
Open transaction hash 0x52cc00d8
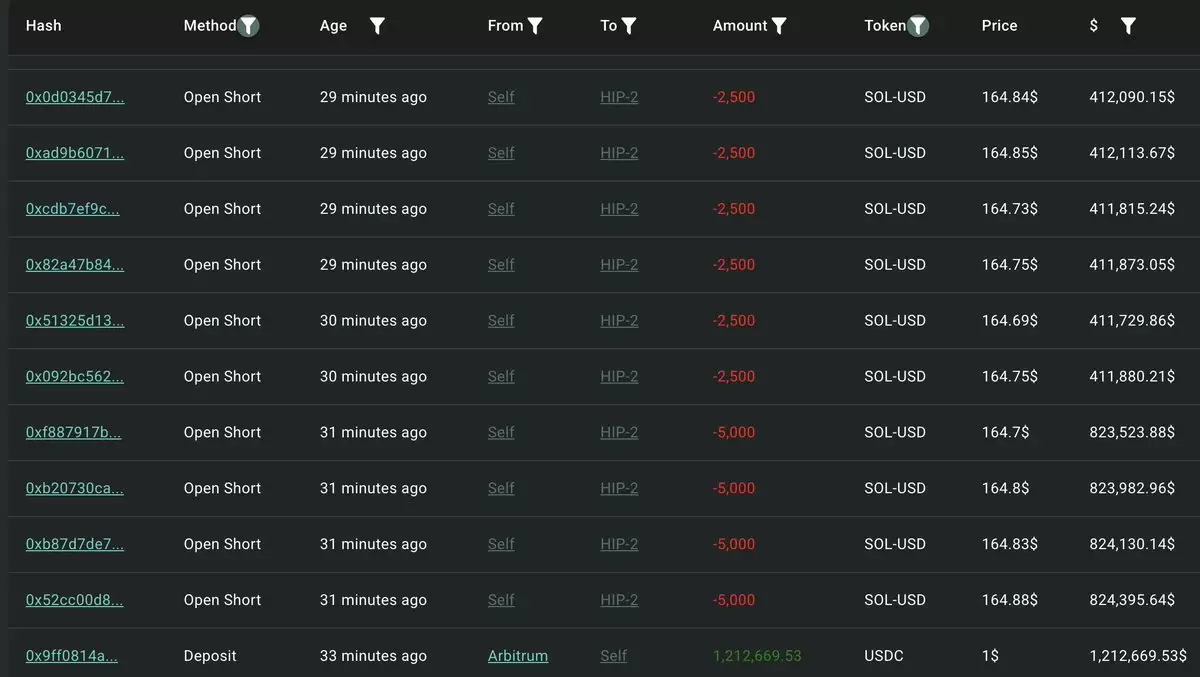click(75, 600)
